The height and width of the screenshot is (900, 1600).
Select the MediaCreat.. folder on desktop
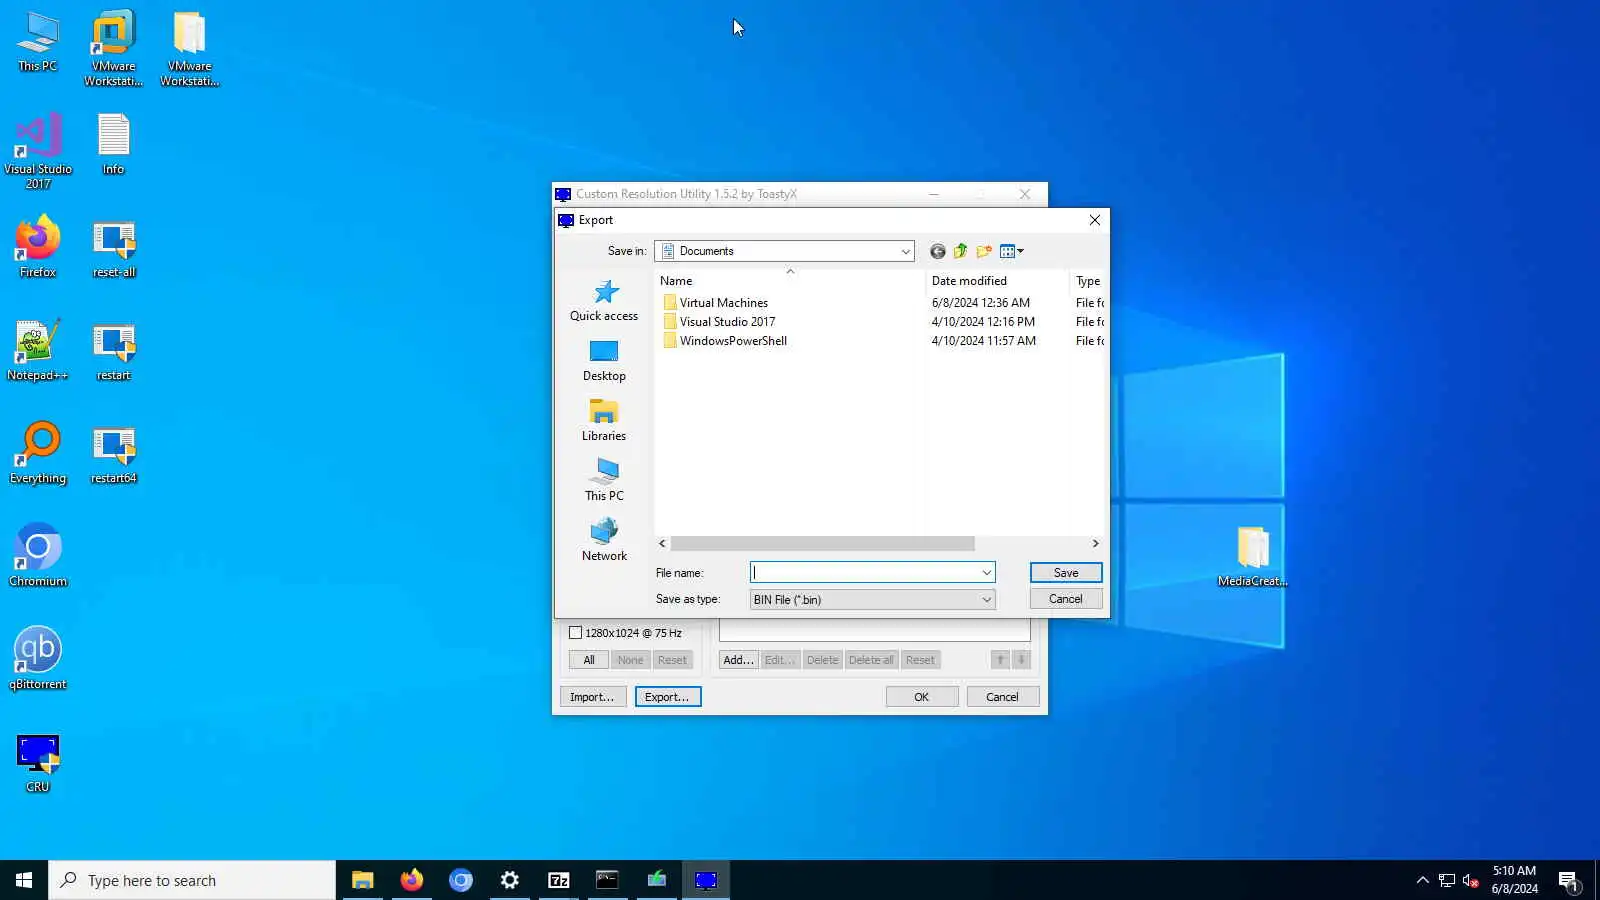pyautogui.click(x=1252, y=556)
